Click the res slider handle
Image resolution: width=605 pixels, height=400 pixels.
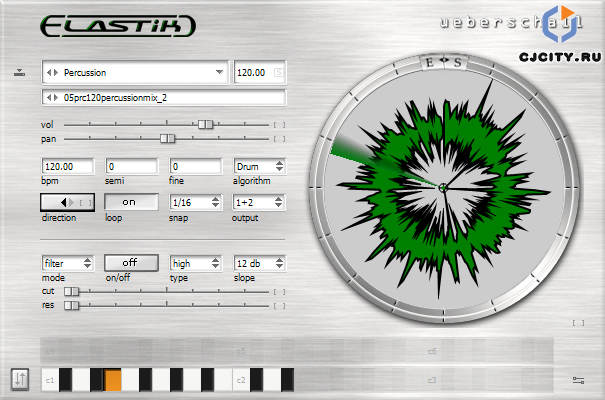(71, 305)
